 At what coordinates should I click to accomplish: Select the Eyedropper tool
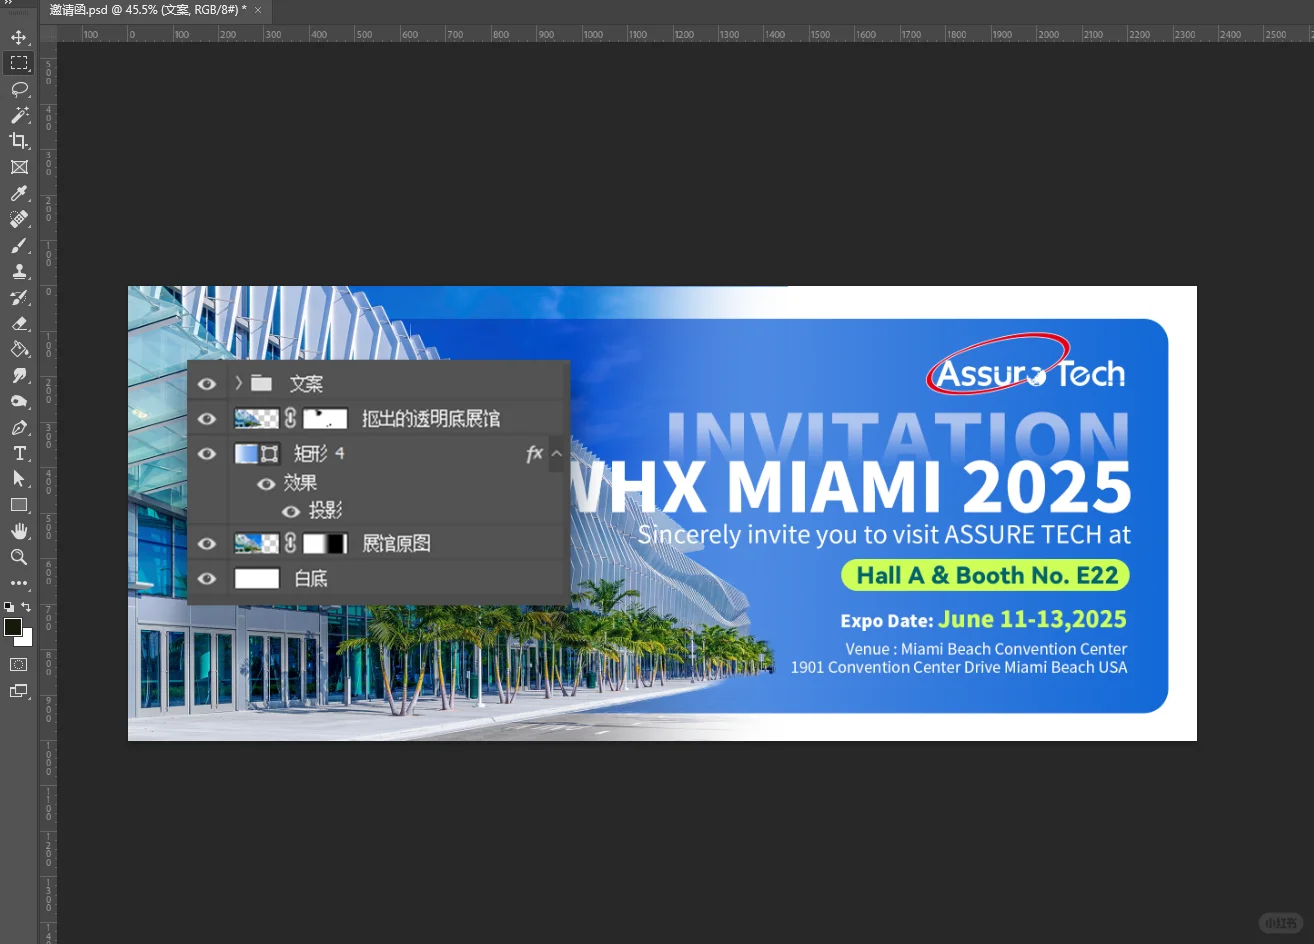(x=19, y=193)
